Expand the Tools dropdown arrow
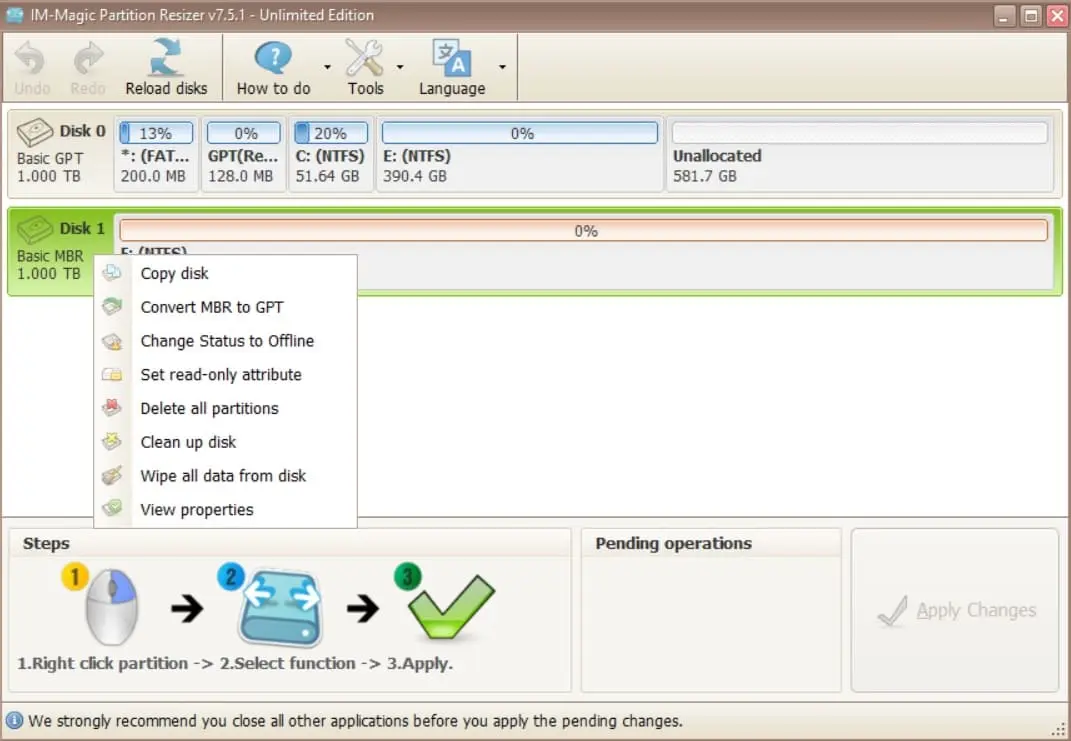The width and height of the screenshot is (1071, 741). pyautogui.click(x=400, y=67)
